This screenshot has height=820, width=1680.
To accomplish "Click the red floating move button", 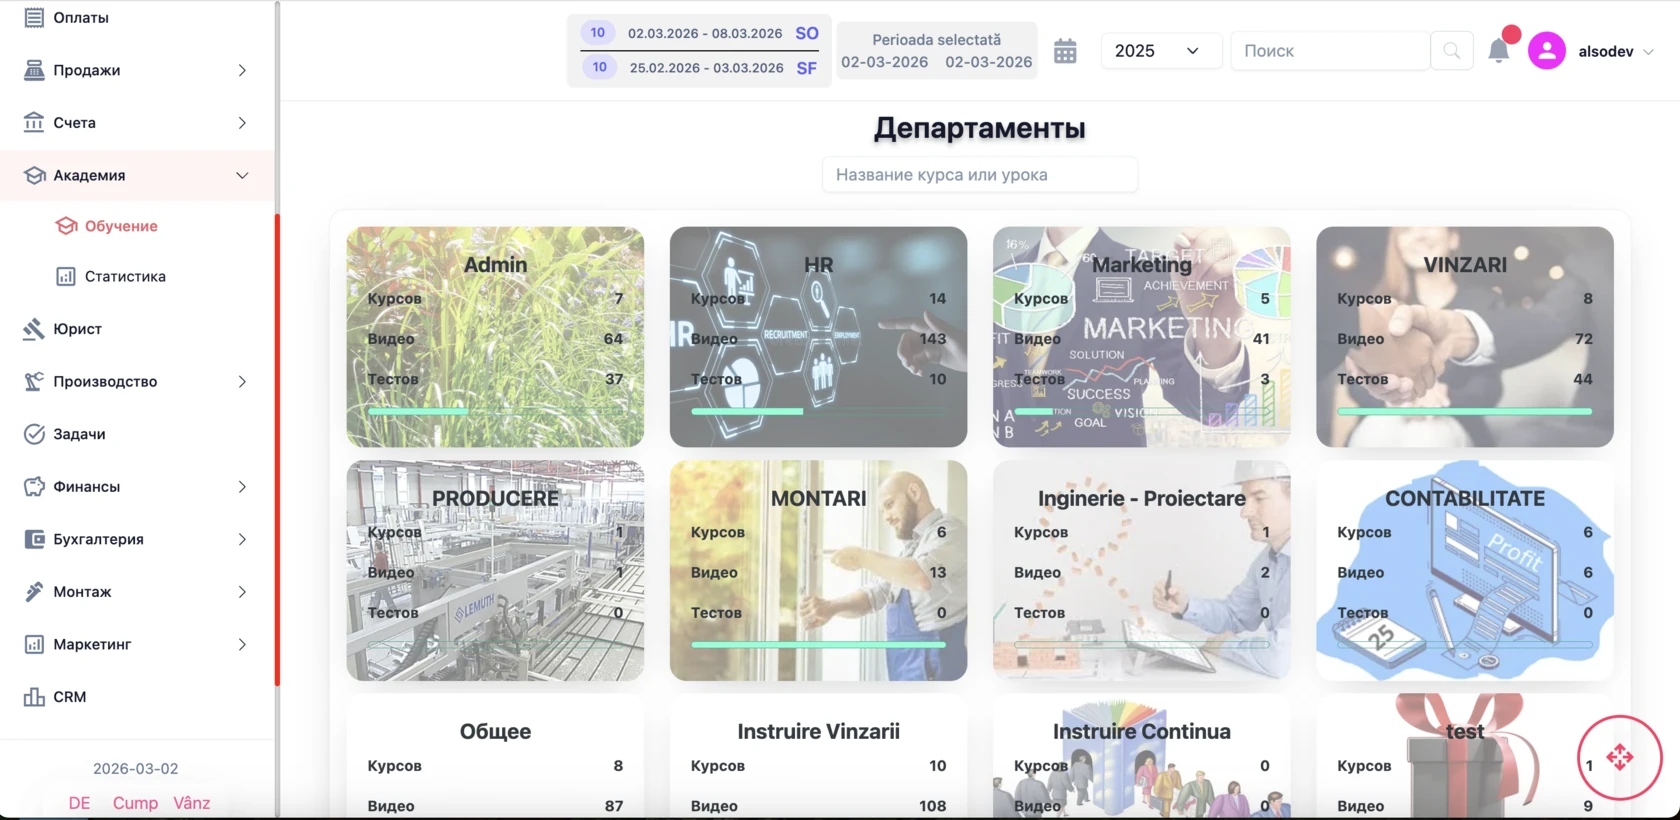I will click(x=1620, y=757).
